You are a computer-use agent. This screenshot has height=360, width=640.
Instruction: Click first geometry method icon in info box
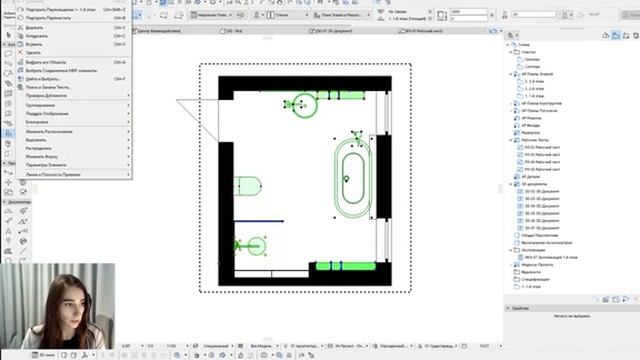pos(164,16)
